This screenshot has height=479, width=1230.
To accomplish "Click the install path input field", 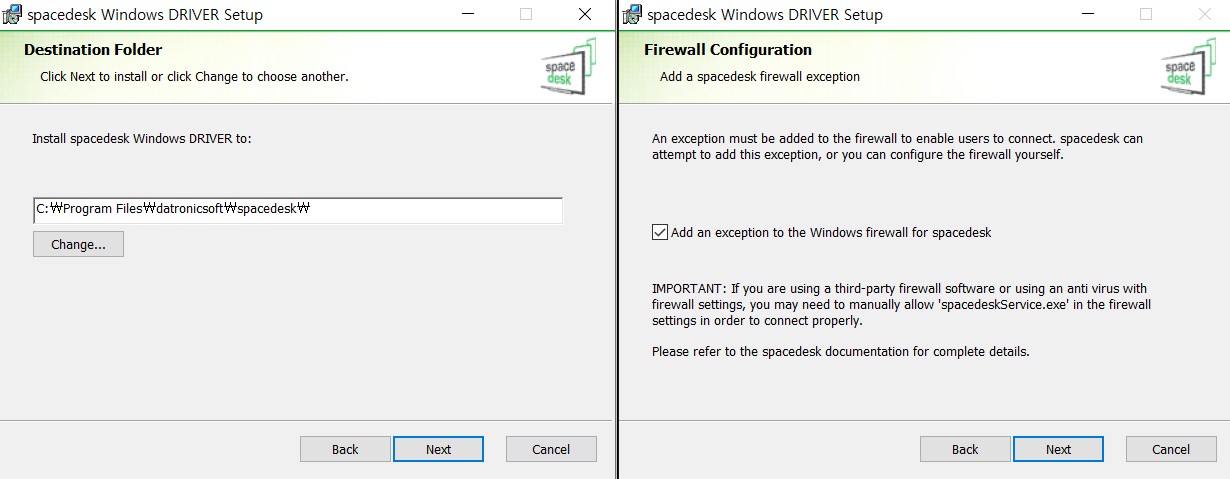I will (298, 210).
